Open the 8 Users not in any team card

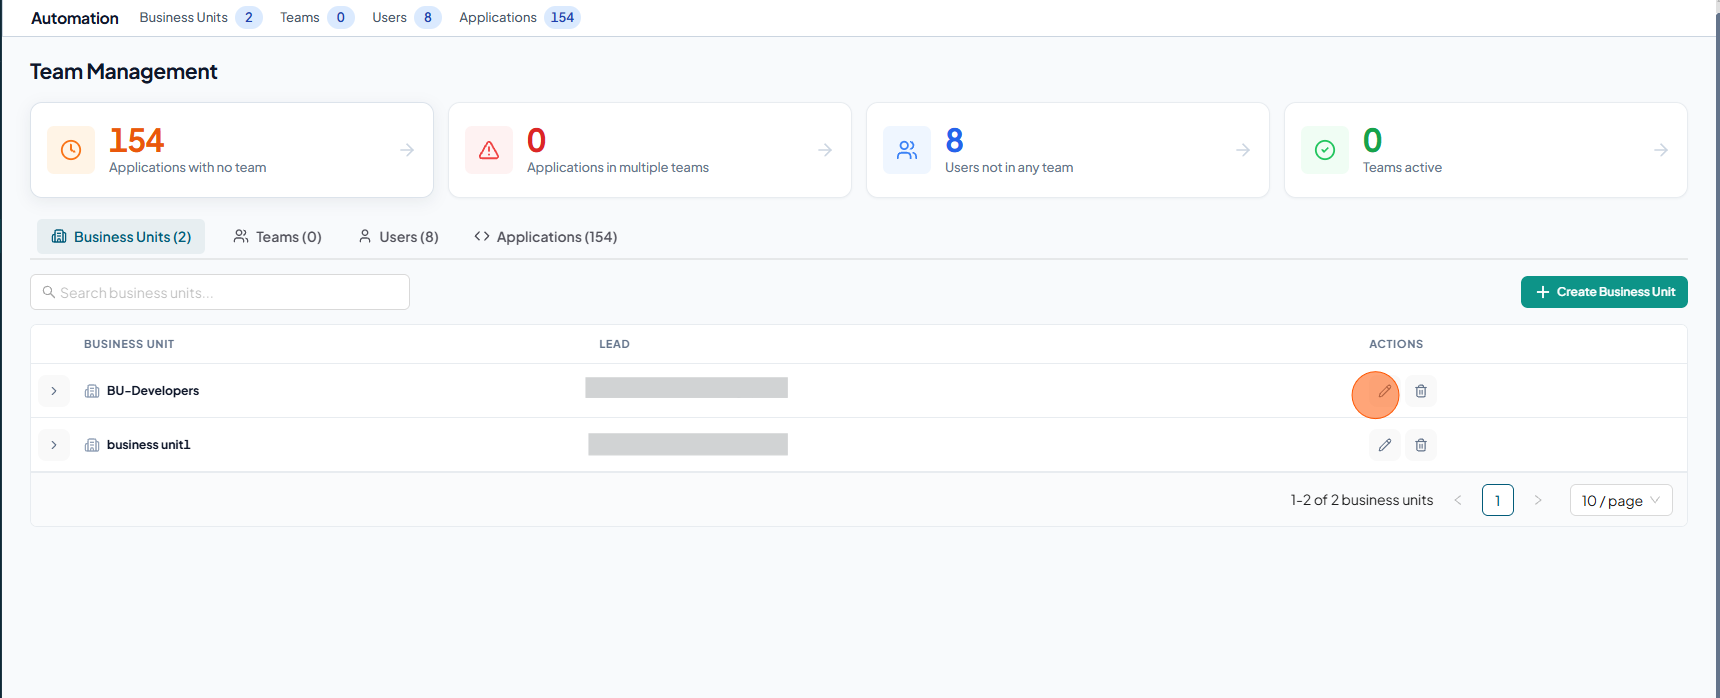click(x=1068, y=150)
